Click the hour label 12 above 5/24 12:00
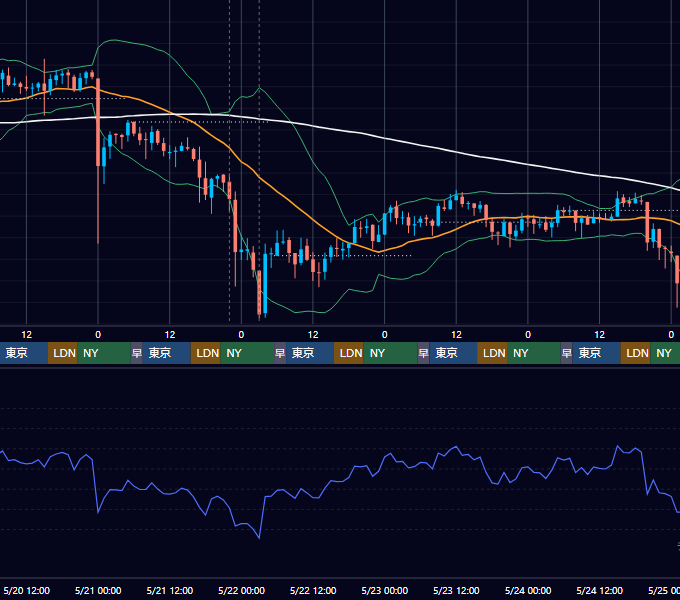 [x=599, y=335]
